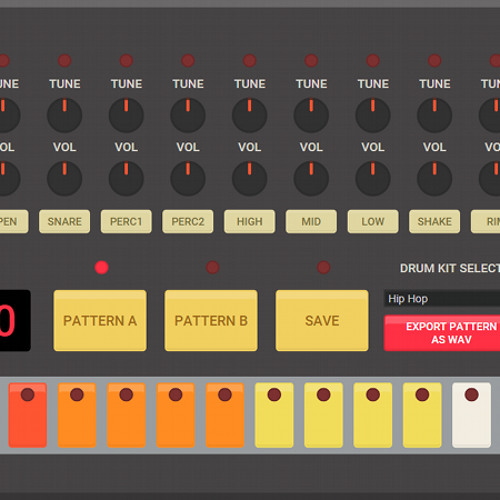Viewport: 500px width, 500px height.
Task: Click the LOW VOL knob
Action: pyautogui.click(x=373, y=178)
